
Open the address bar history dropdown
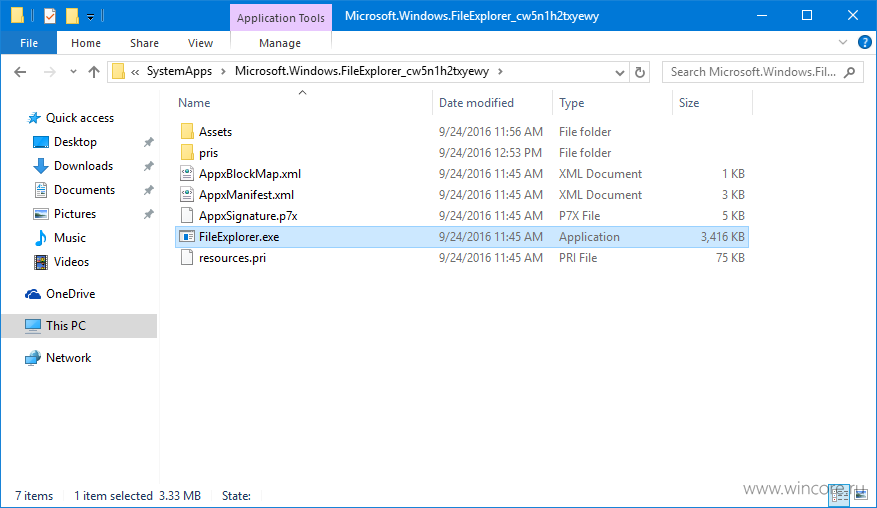tap(619, 72)
